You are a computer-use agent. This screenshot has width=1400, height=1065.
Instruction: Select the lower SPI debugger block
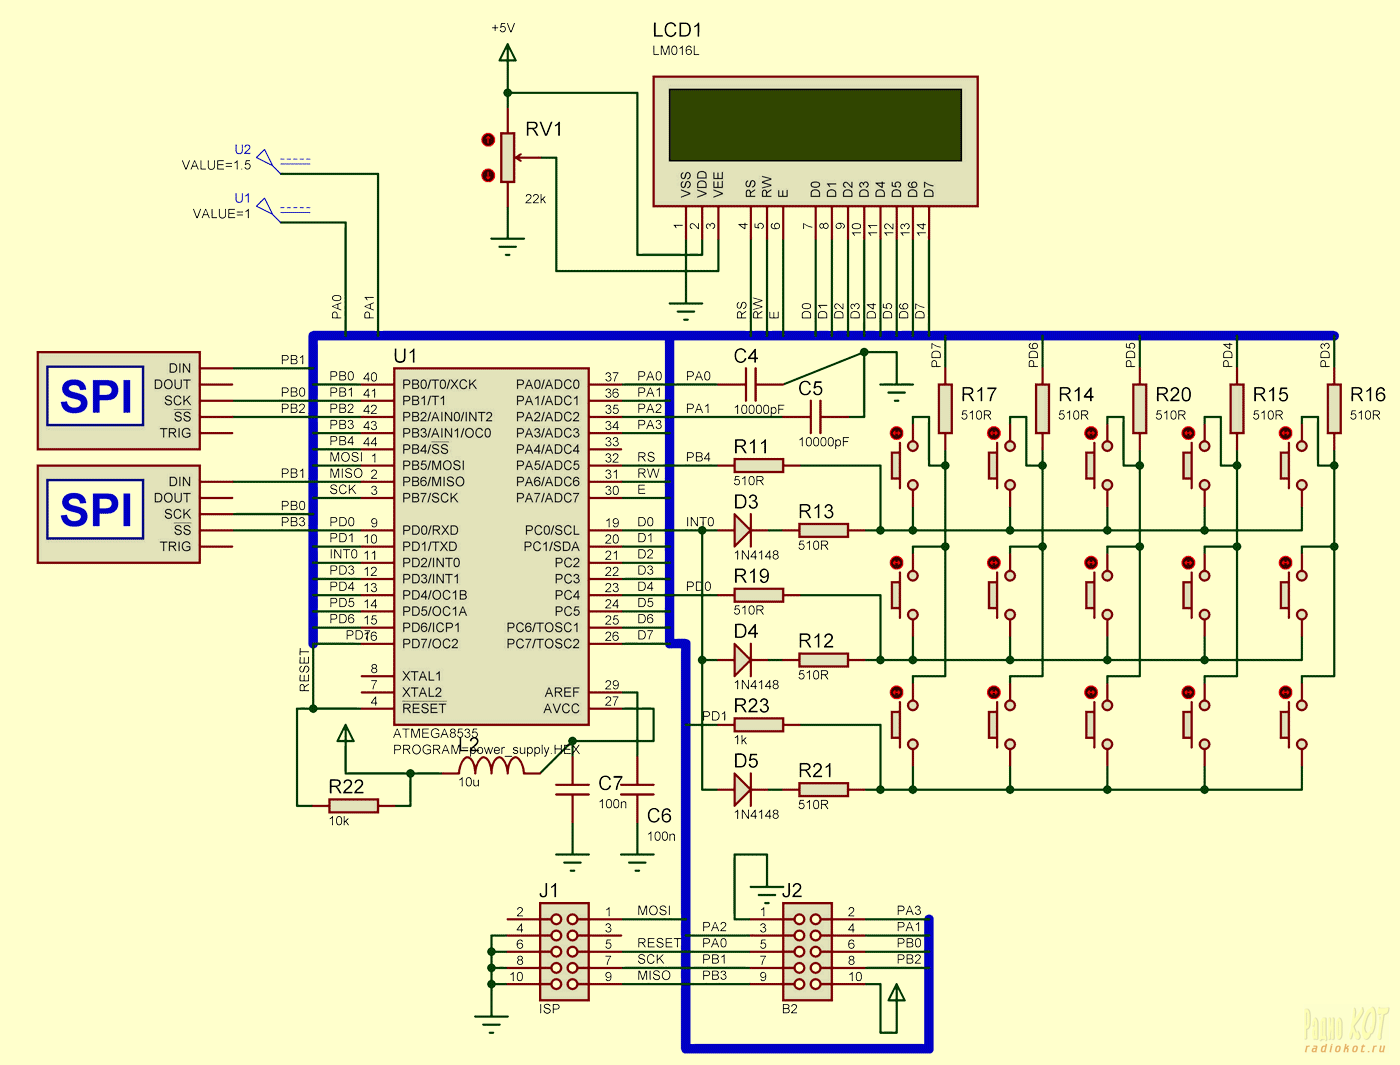(120, 513)
